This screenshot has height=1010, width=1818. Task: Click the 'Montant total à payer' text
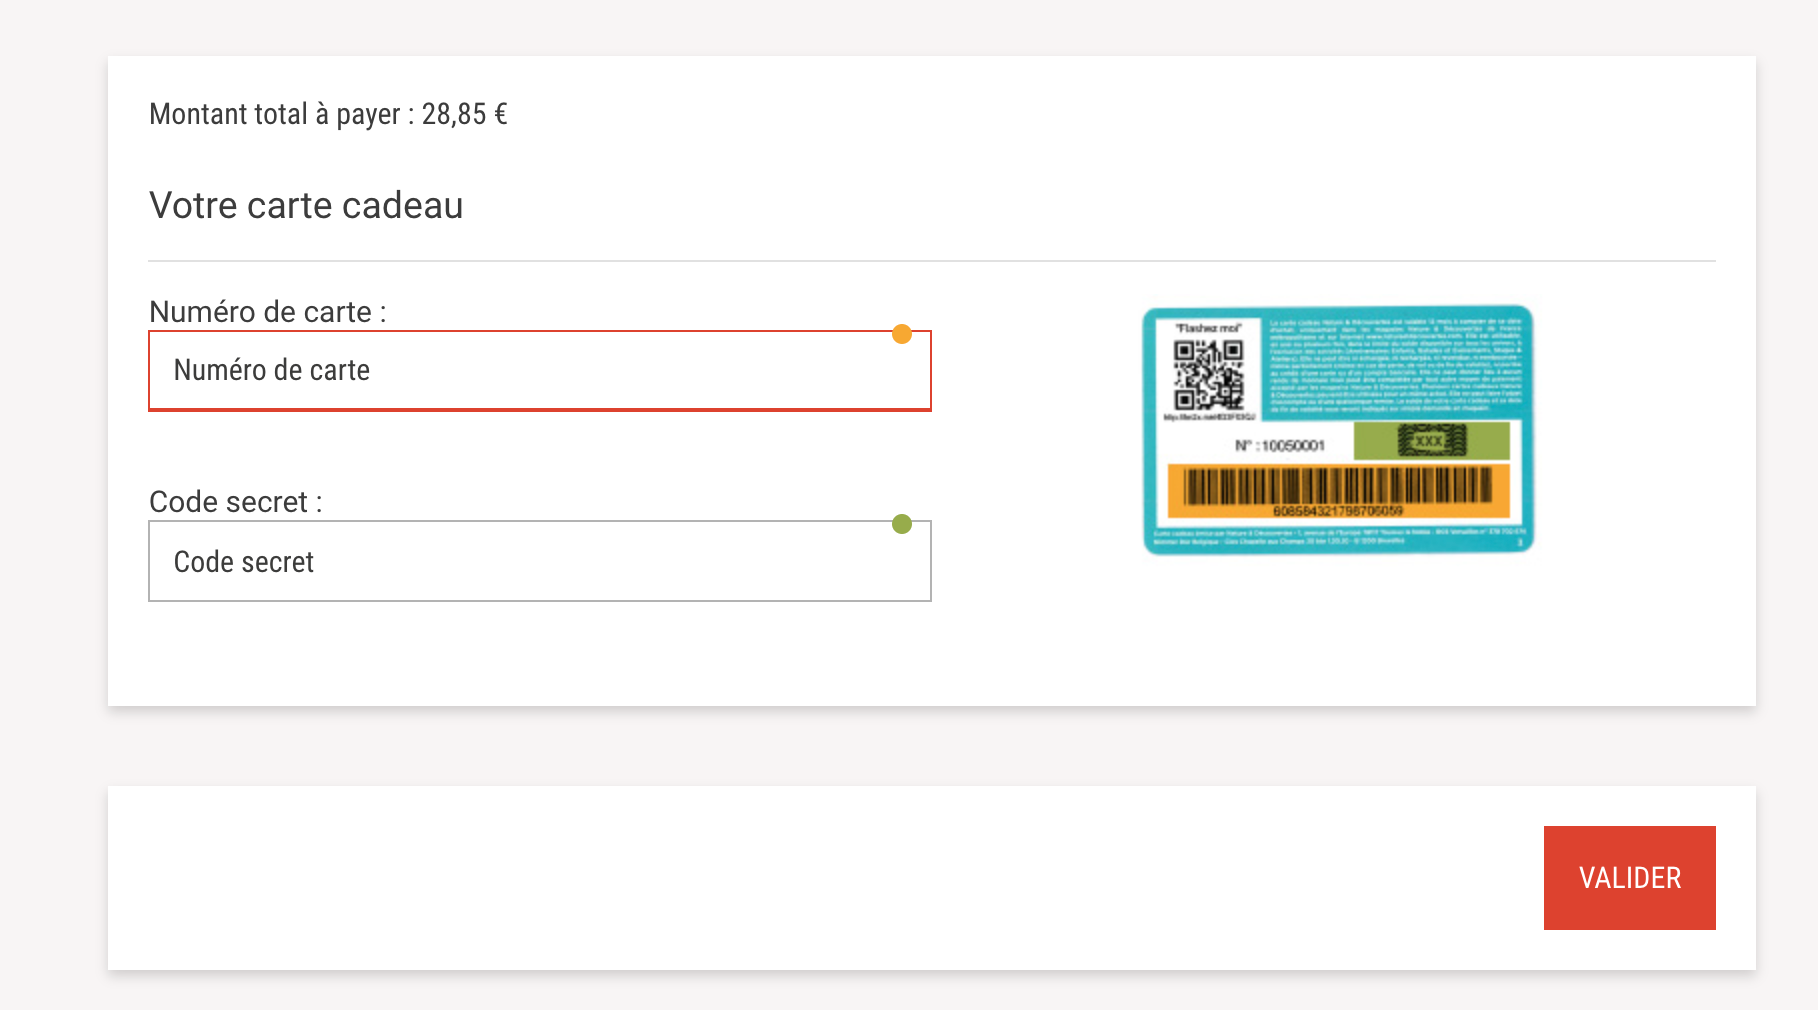coord(275,114)
